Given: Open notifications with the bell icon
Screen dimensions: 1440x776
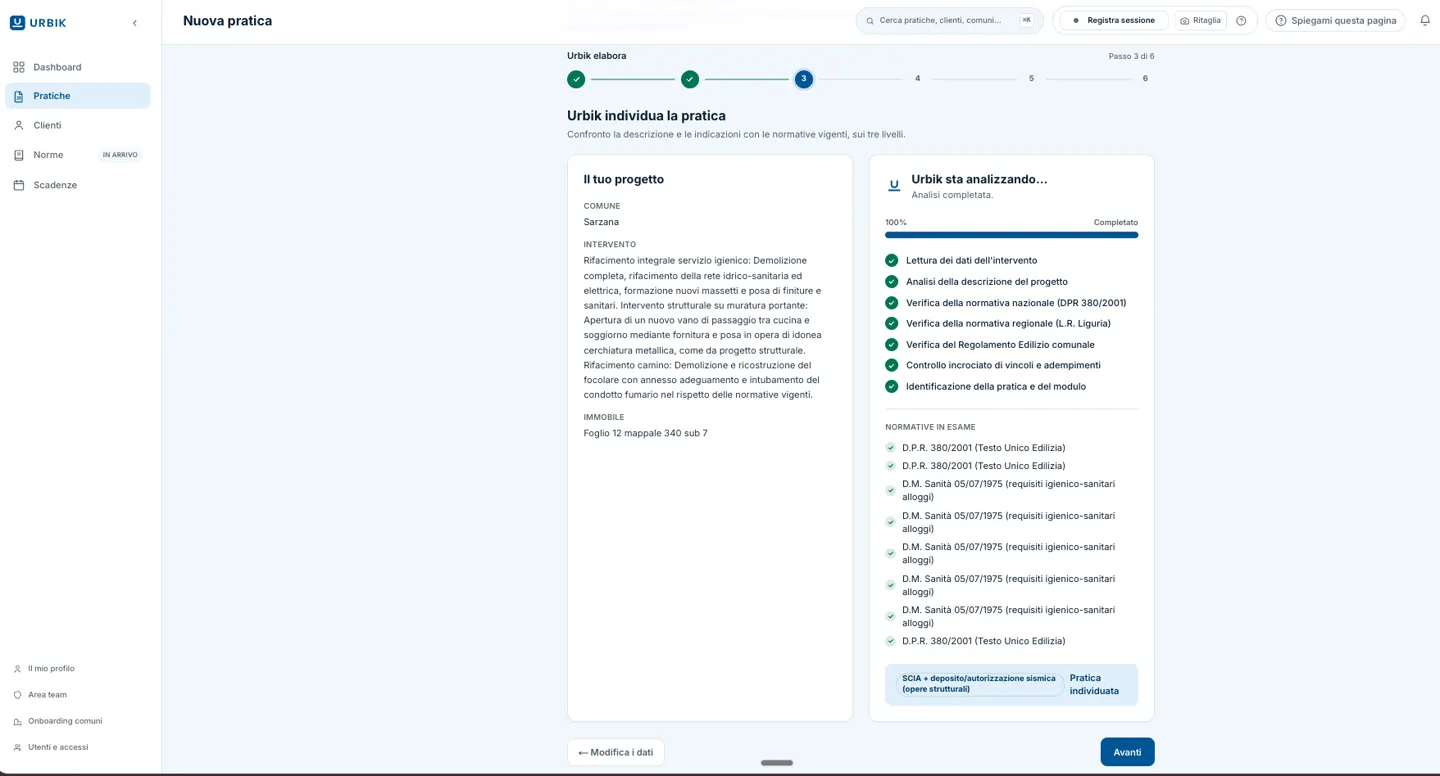Looking at the screenshot, I should 1425,20.
